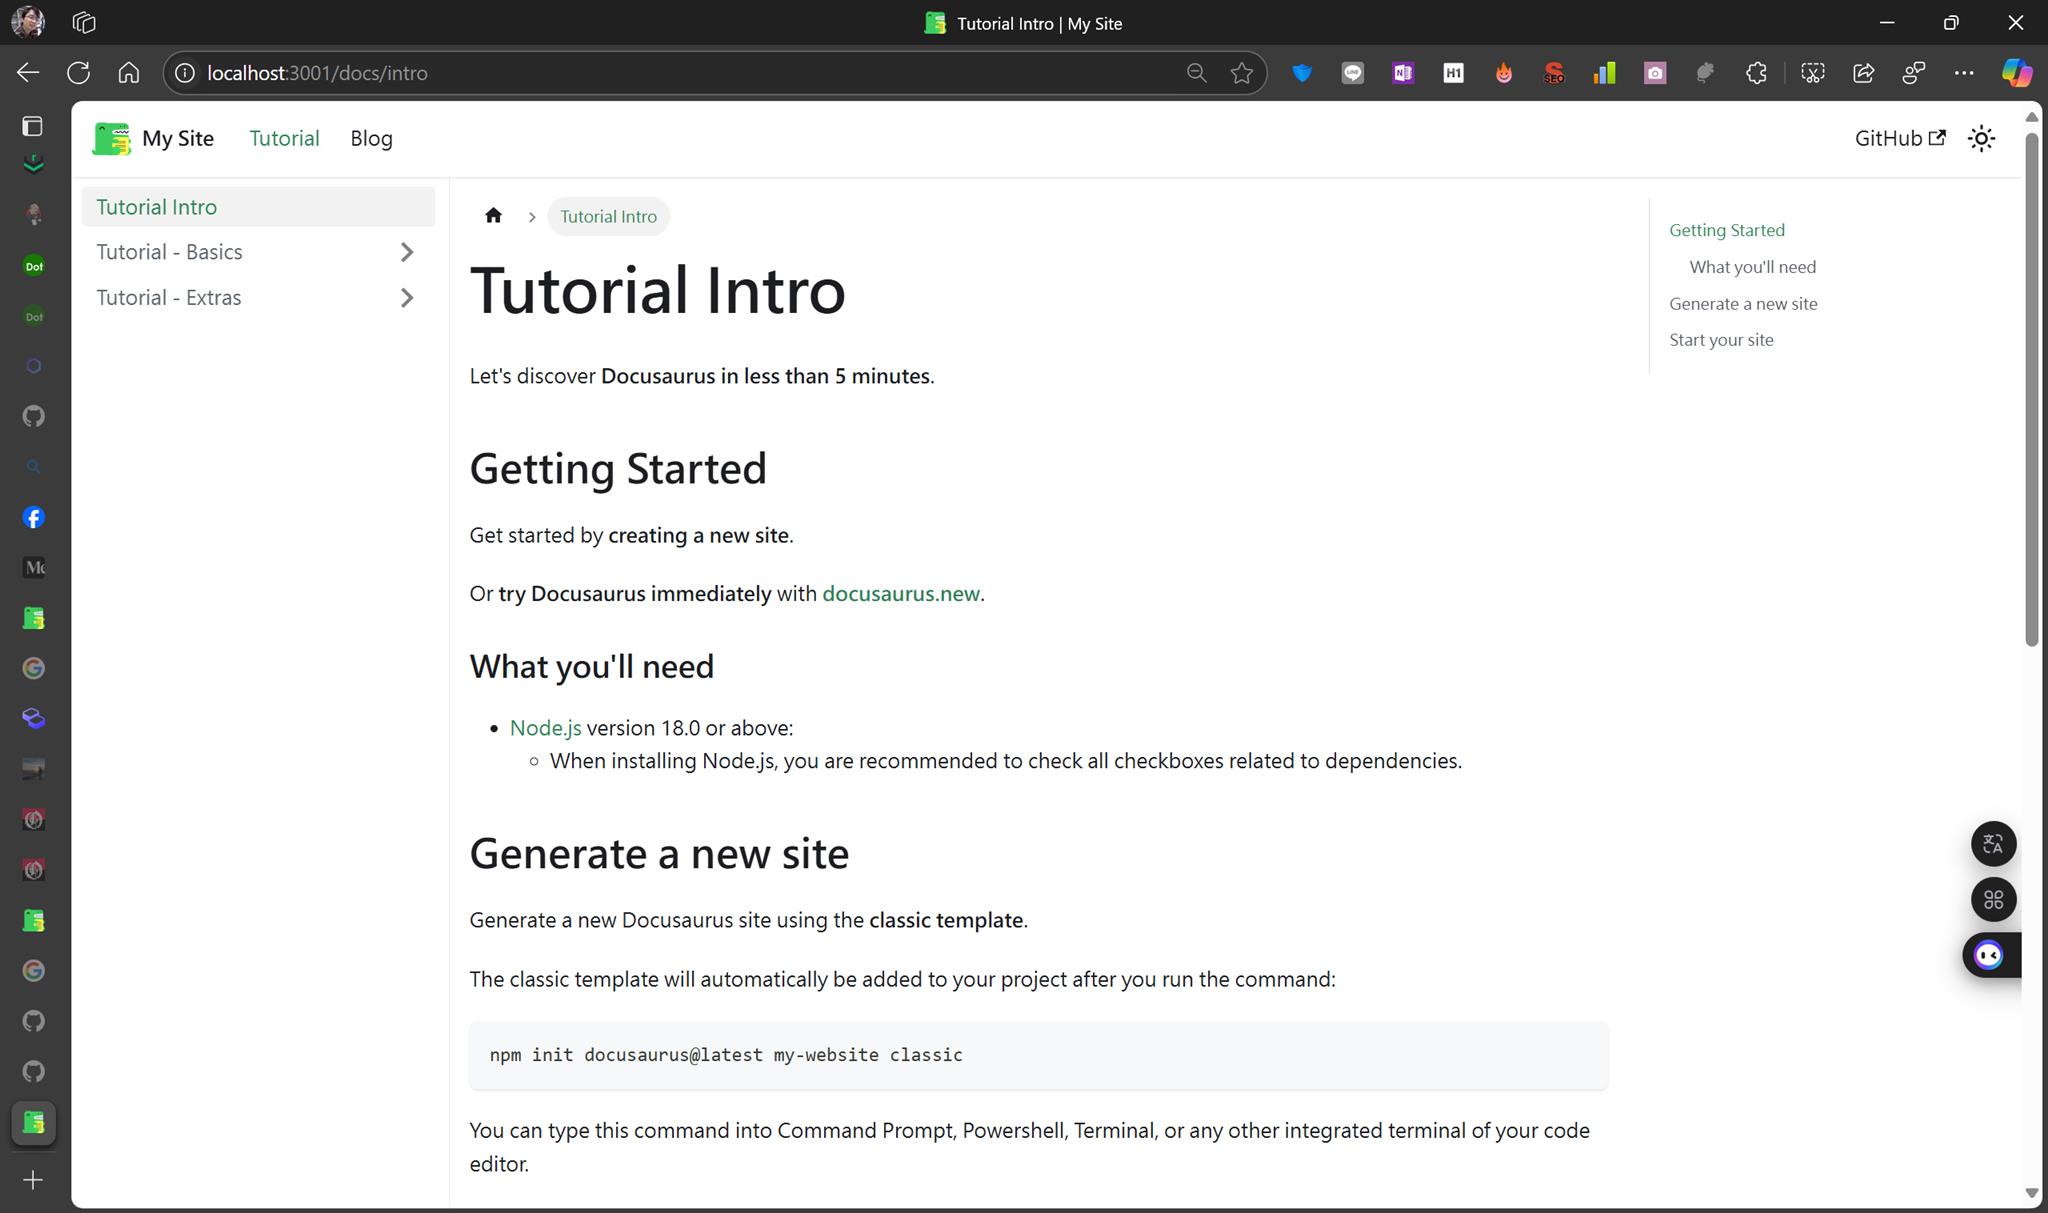Open the browser ellipsis menu
2048x1213 pixels.
pyautogui.click(x=1964, y=73)
